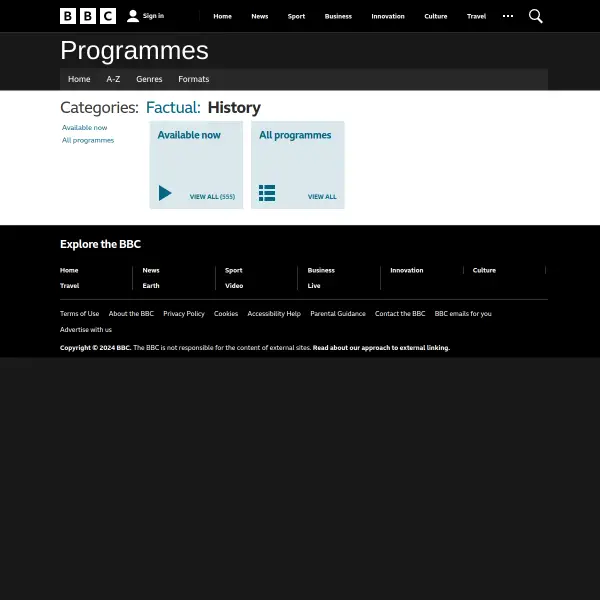Click the Programmes heading
Screen dimensions: 600x600
(134, 51)
